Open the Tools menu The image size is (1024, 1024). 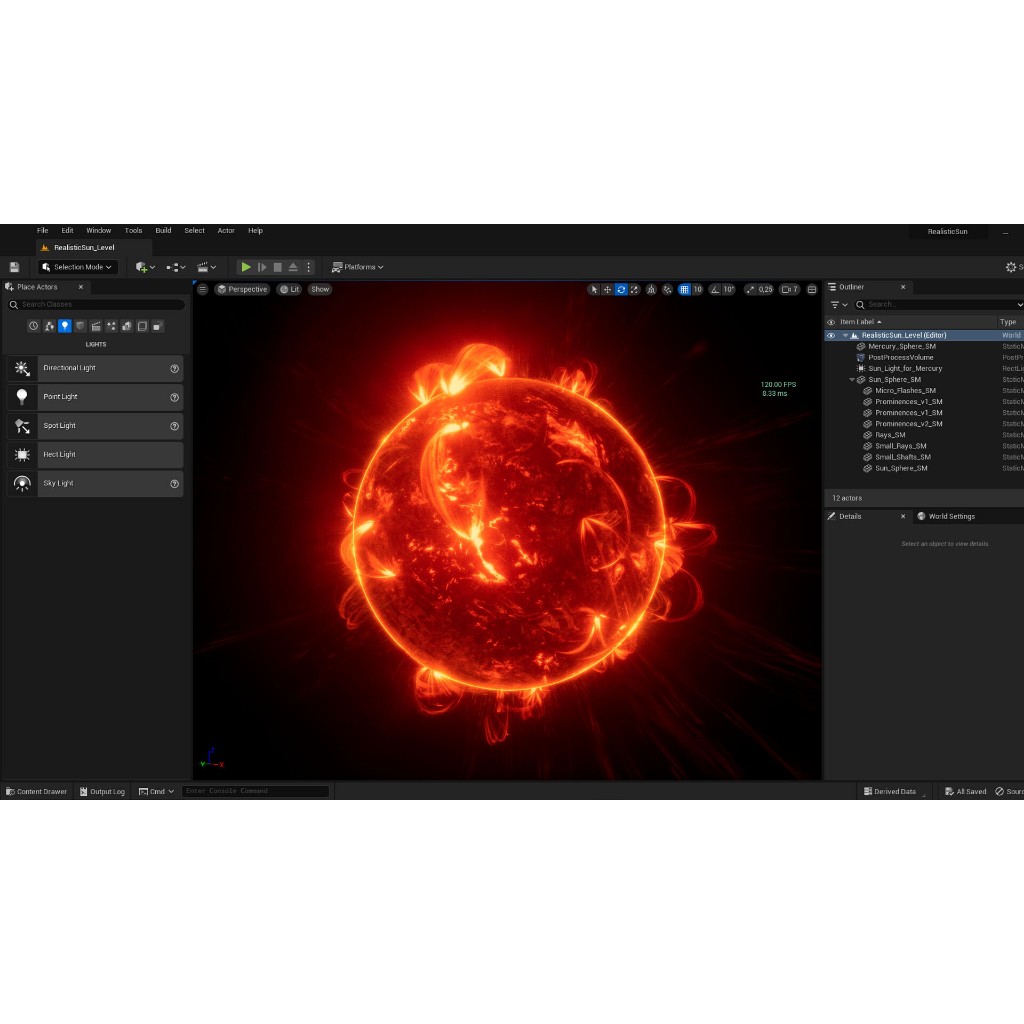point(133,231)
